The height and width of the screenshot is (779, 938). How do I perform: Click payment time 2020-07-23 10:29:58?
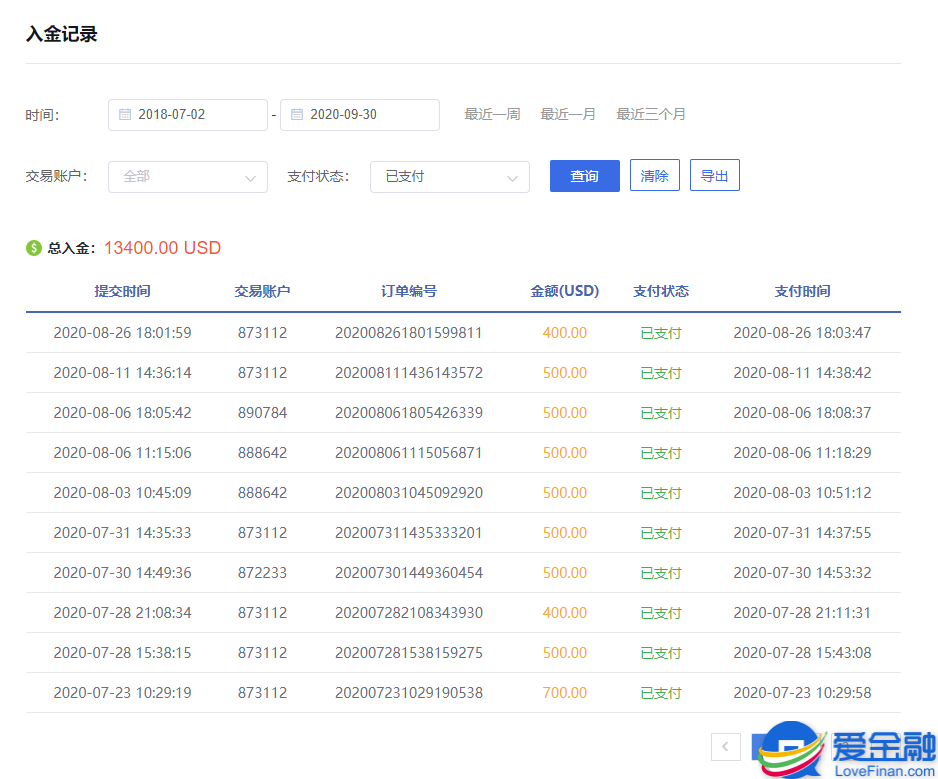click(x=802, y=693)
